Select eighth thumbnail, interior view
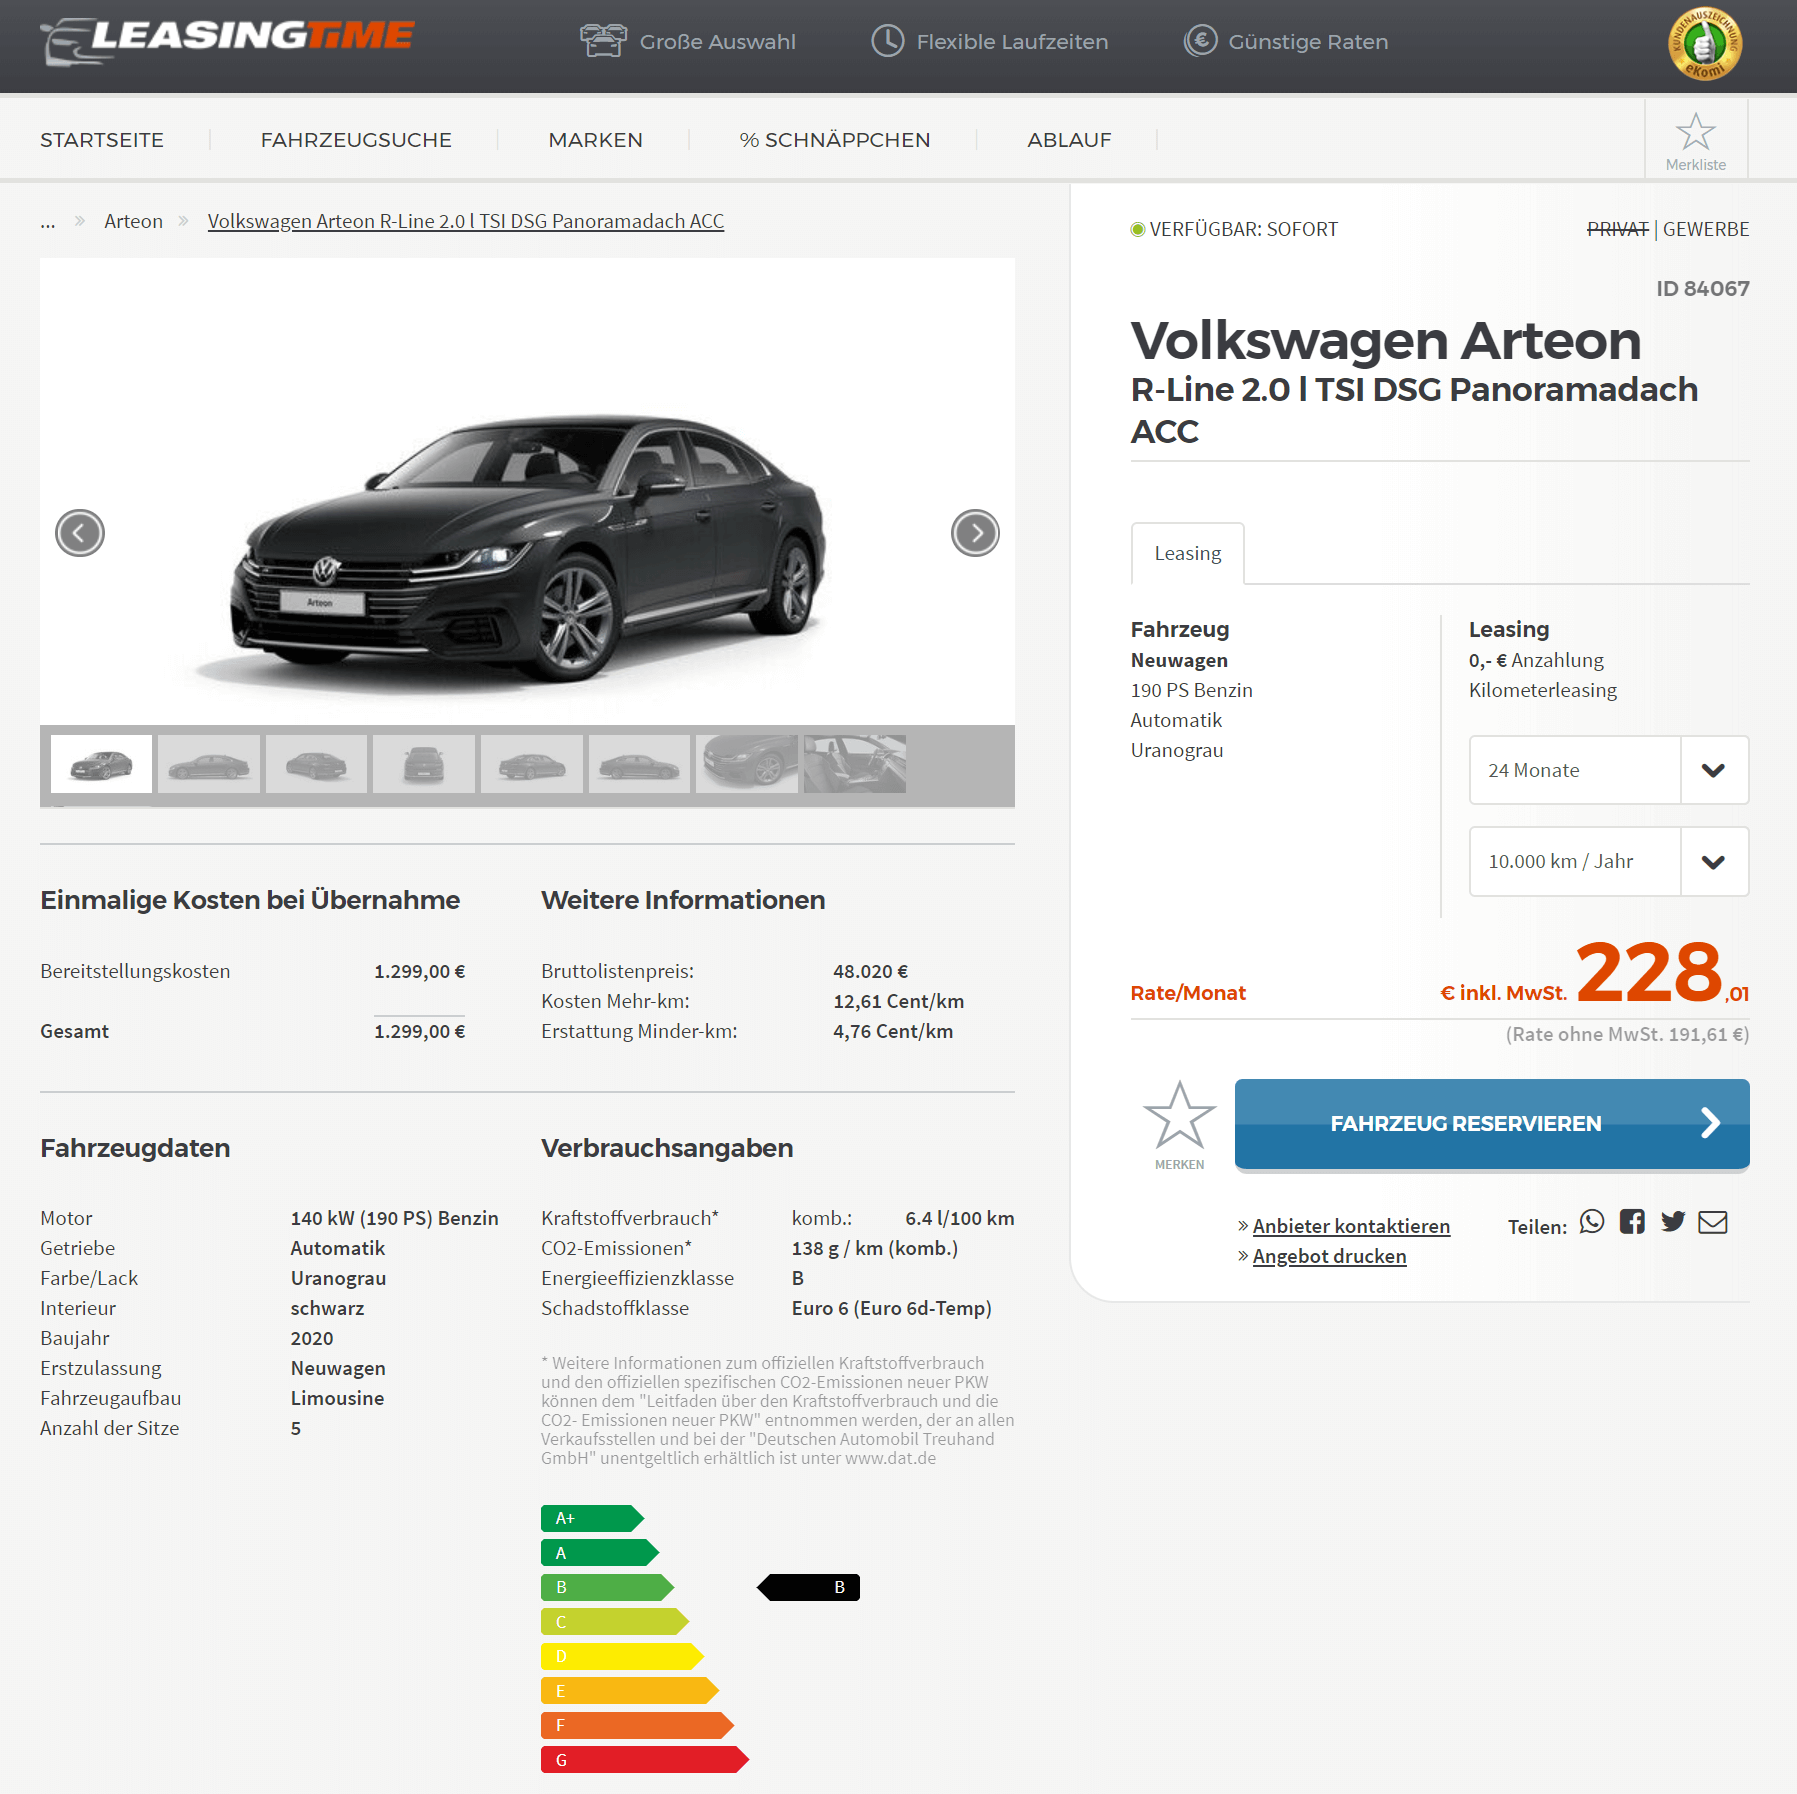The height and width of the screenshot is (1794, 1797). (x=855, y=764)
